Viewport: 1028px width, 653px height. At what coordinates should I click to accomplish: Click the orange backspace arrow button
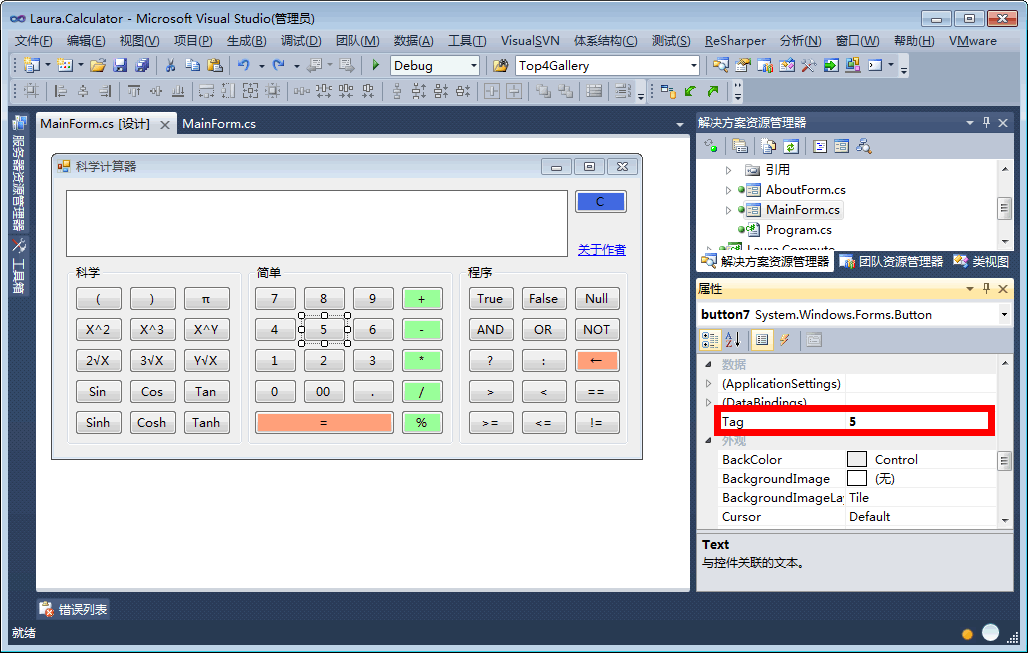[x=597, y=361]
